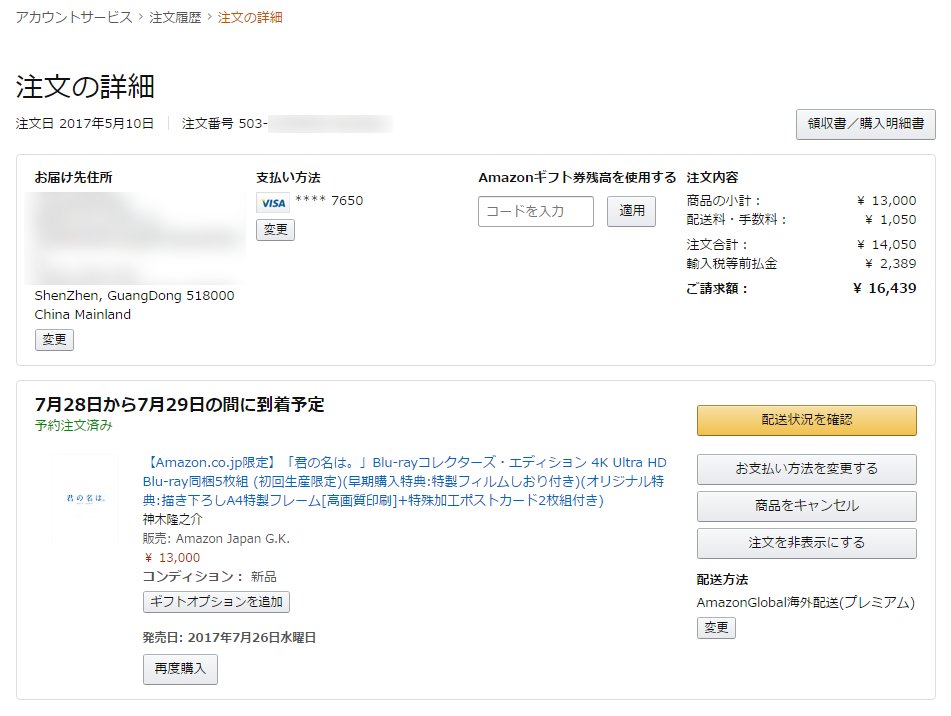Open the 領収書／購入明細書 button
The image size is (951, 716).
point(865,124)
